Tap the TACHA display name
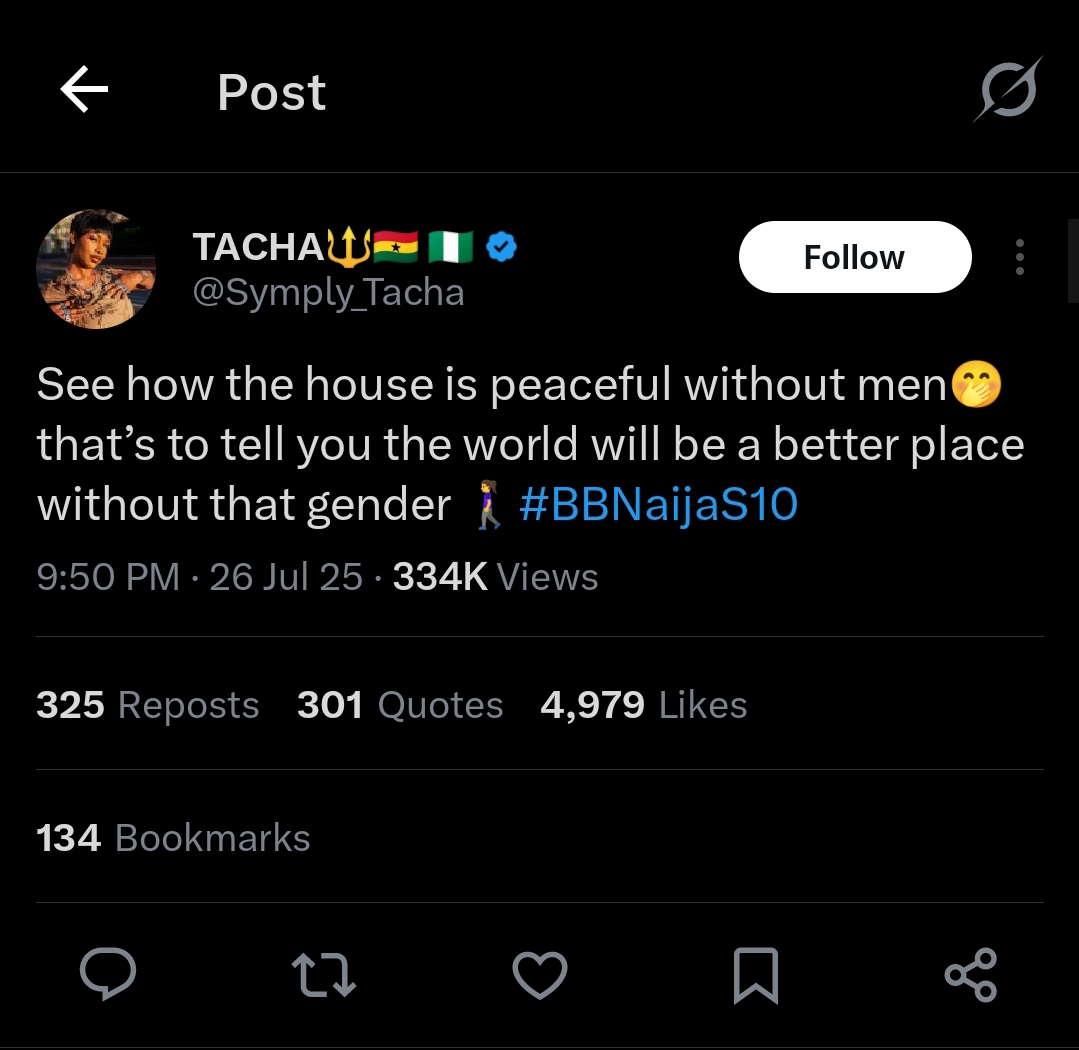Viewport: 1079px width, 1050px height. click(258, 246)
